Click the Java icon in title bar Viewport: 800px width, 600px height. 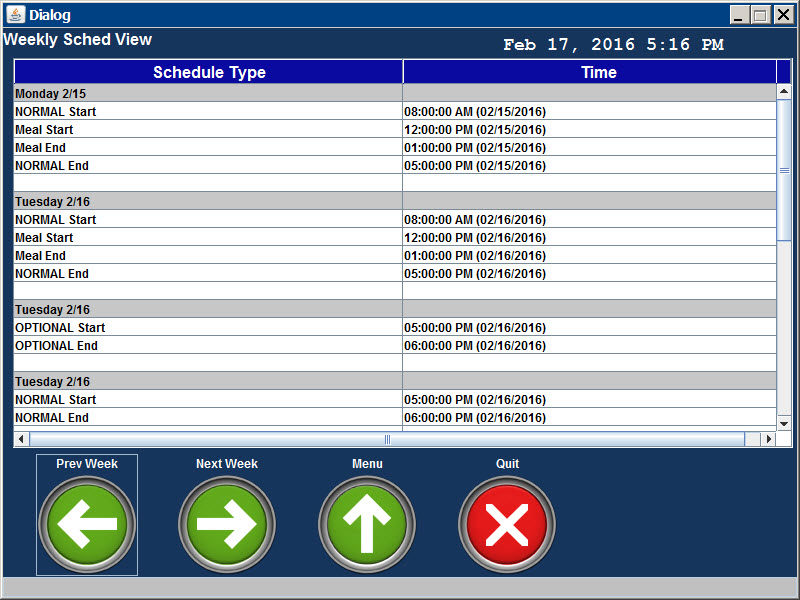[15, 15]
